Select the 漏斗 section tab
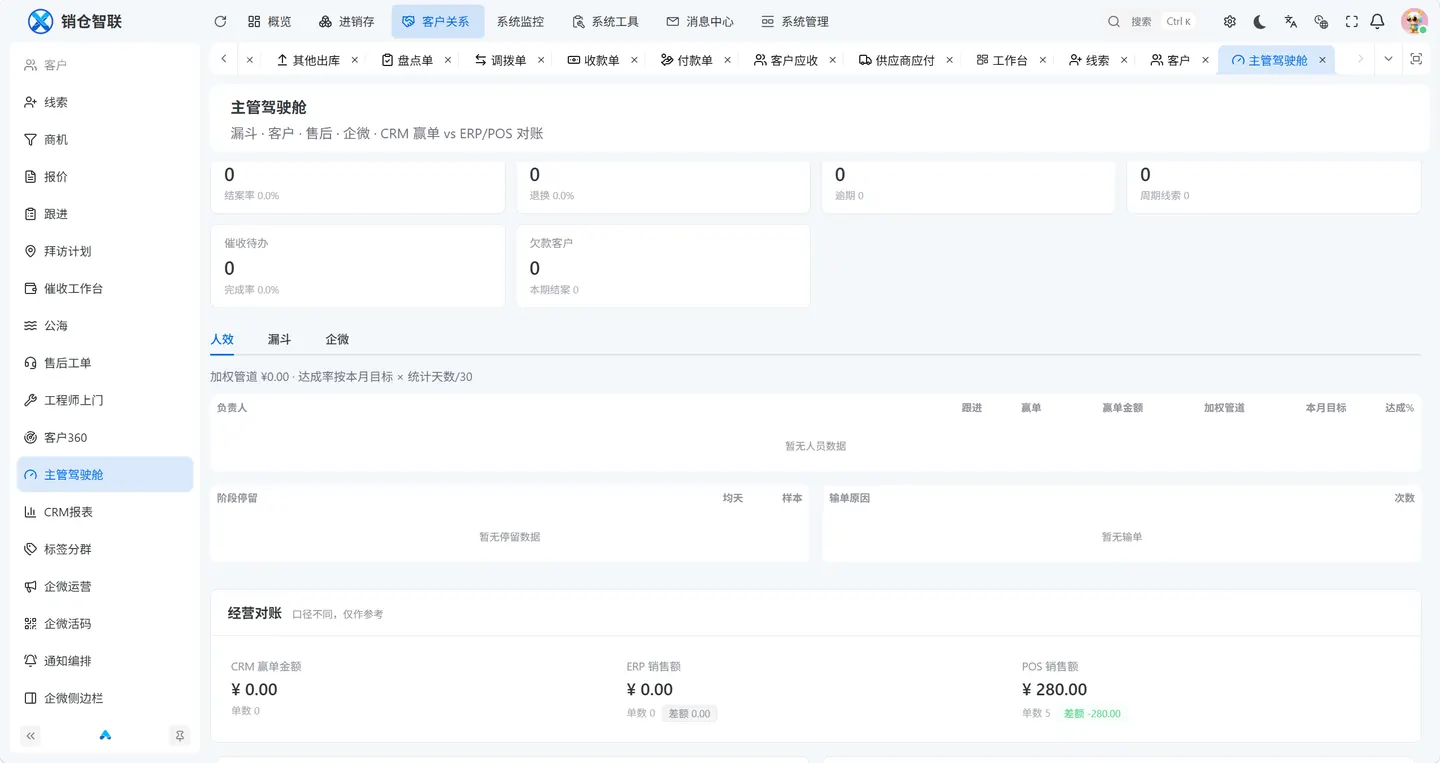The width and height of the screenshot is (1440, 763). [x=280, y=339]
